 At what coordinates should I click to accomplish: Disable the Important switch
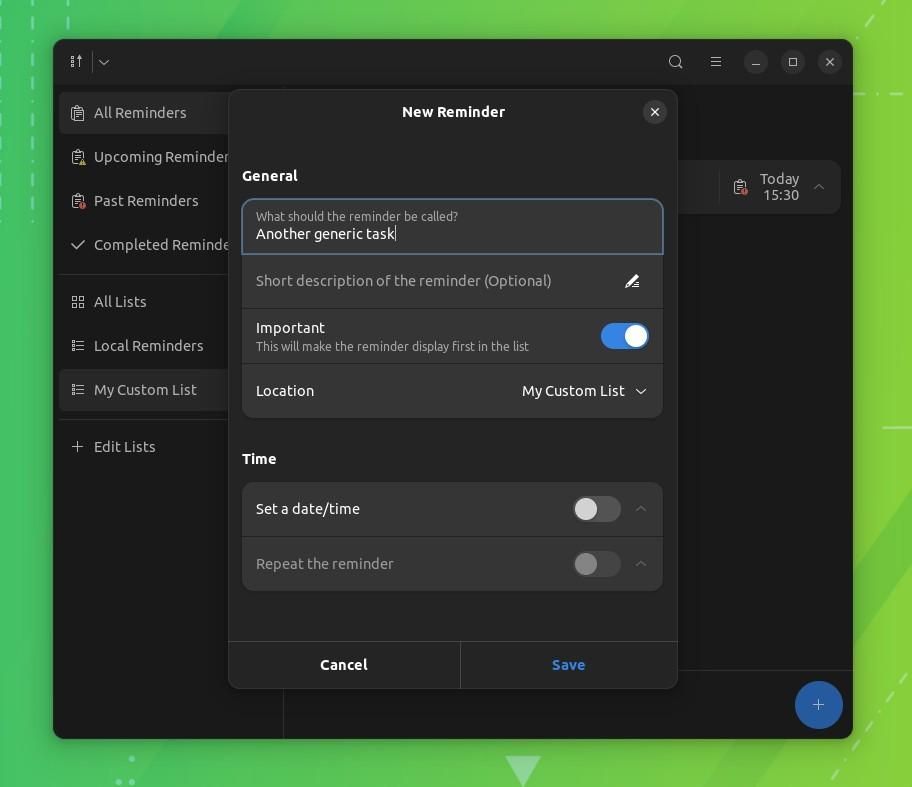point(624,336)
